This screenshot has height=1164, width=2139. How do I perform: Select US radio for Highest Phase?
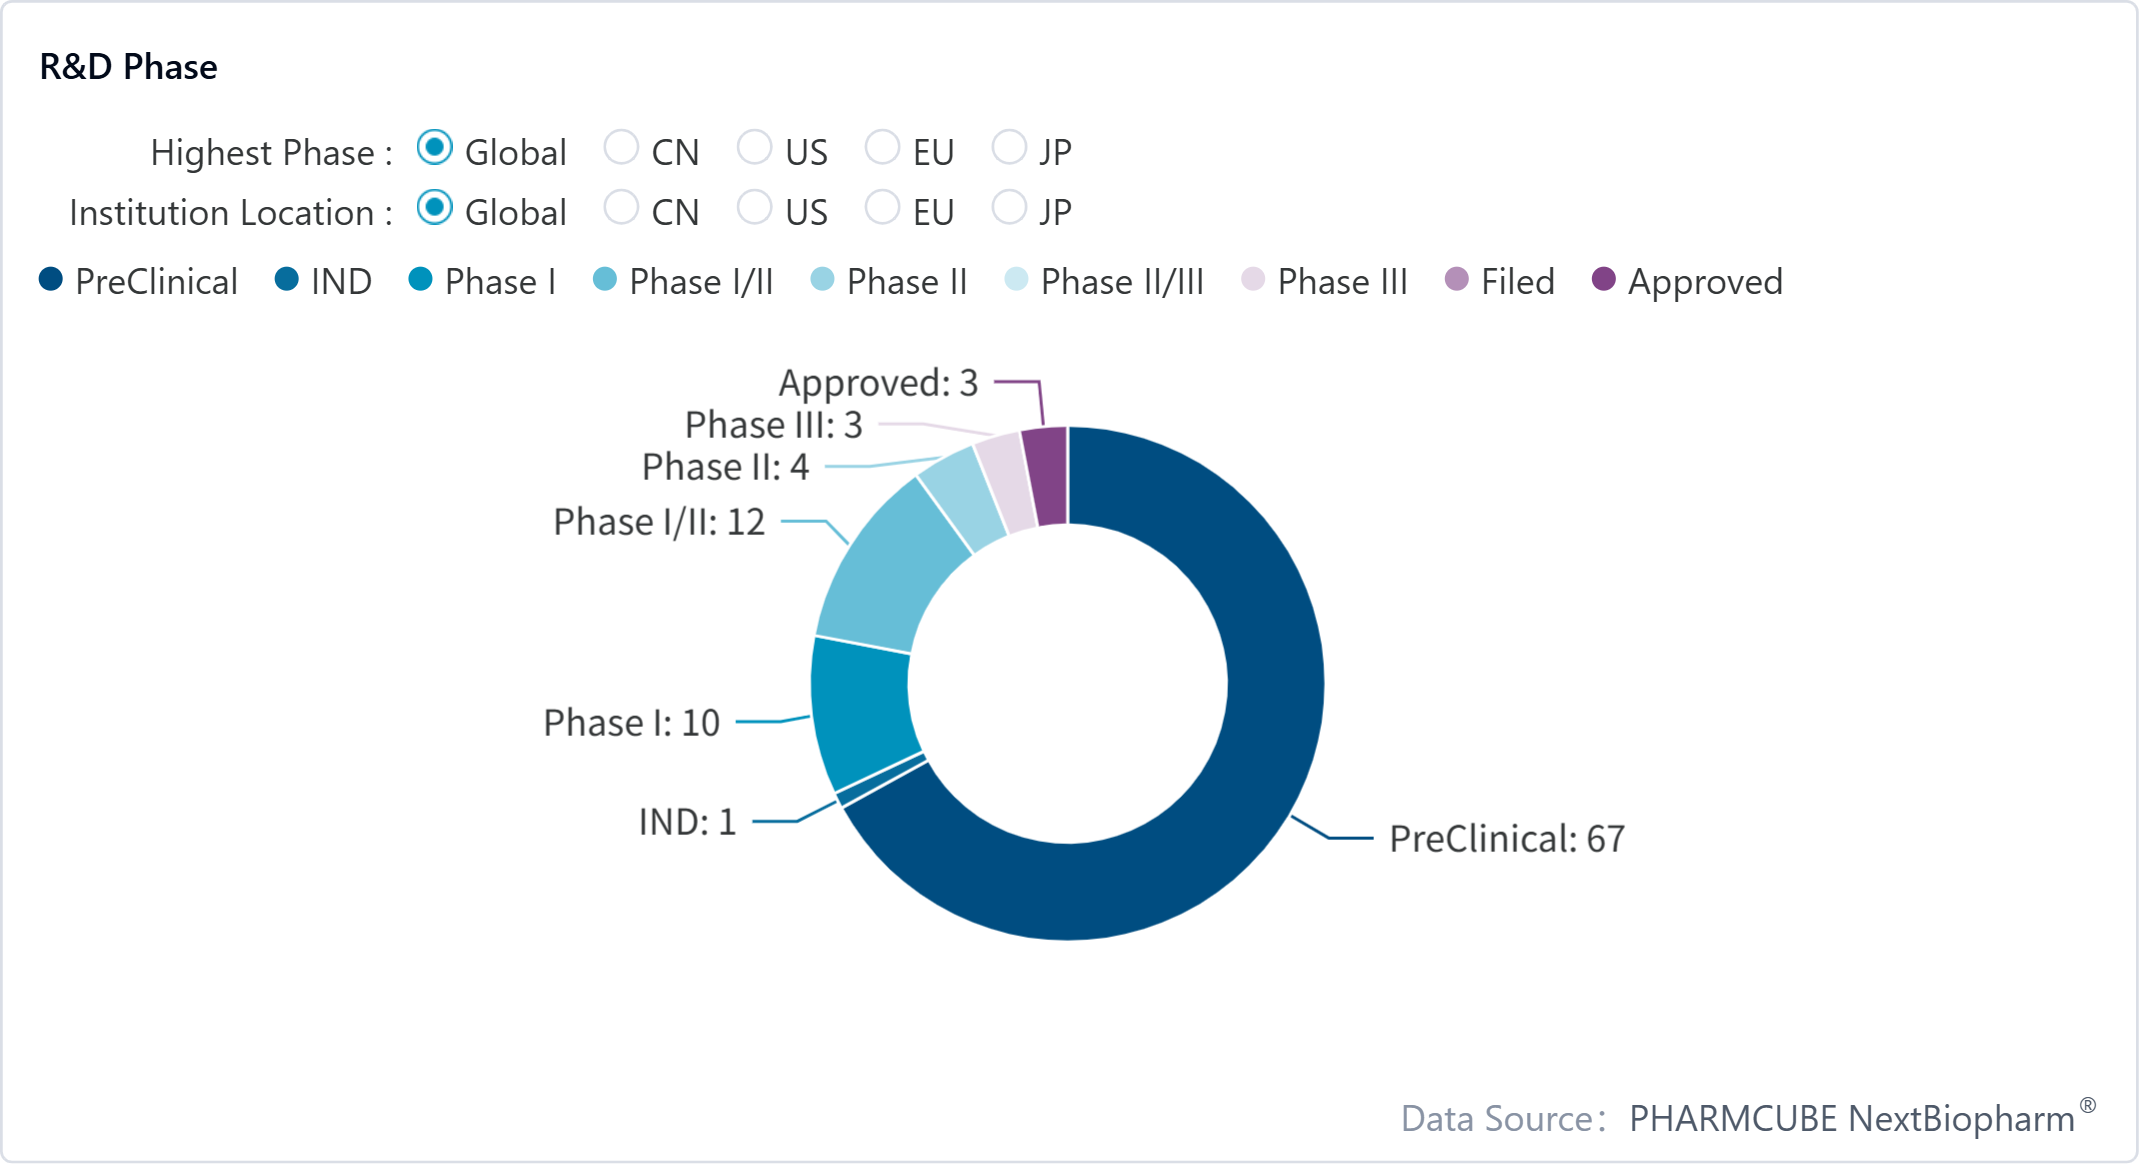tap(754, 148)
